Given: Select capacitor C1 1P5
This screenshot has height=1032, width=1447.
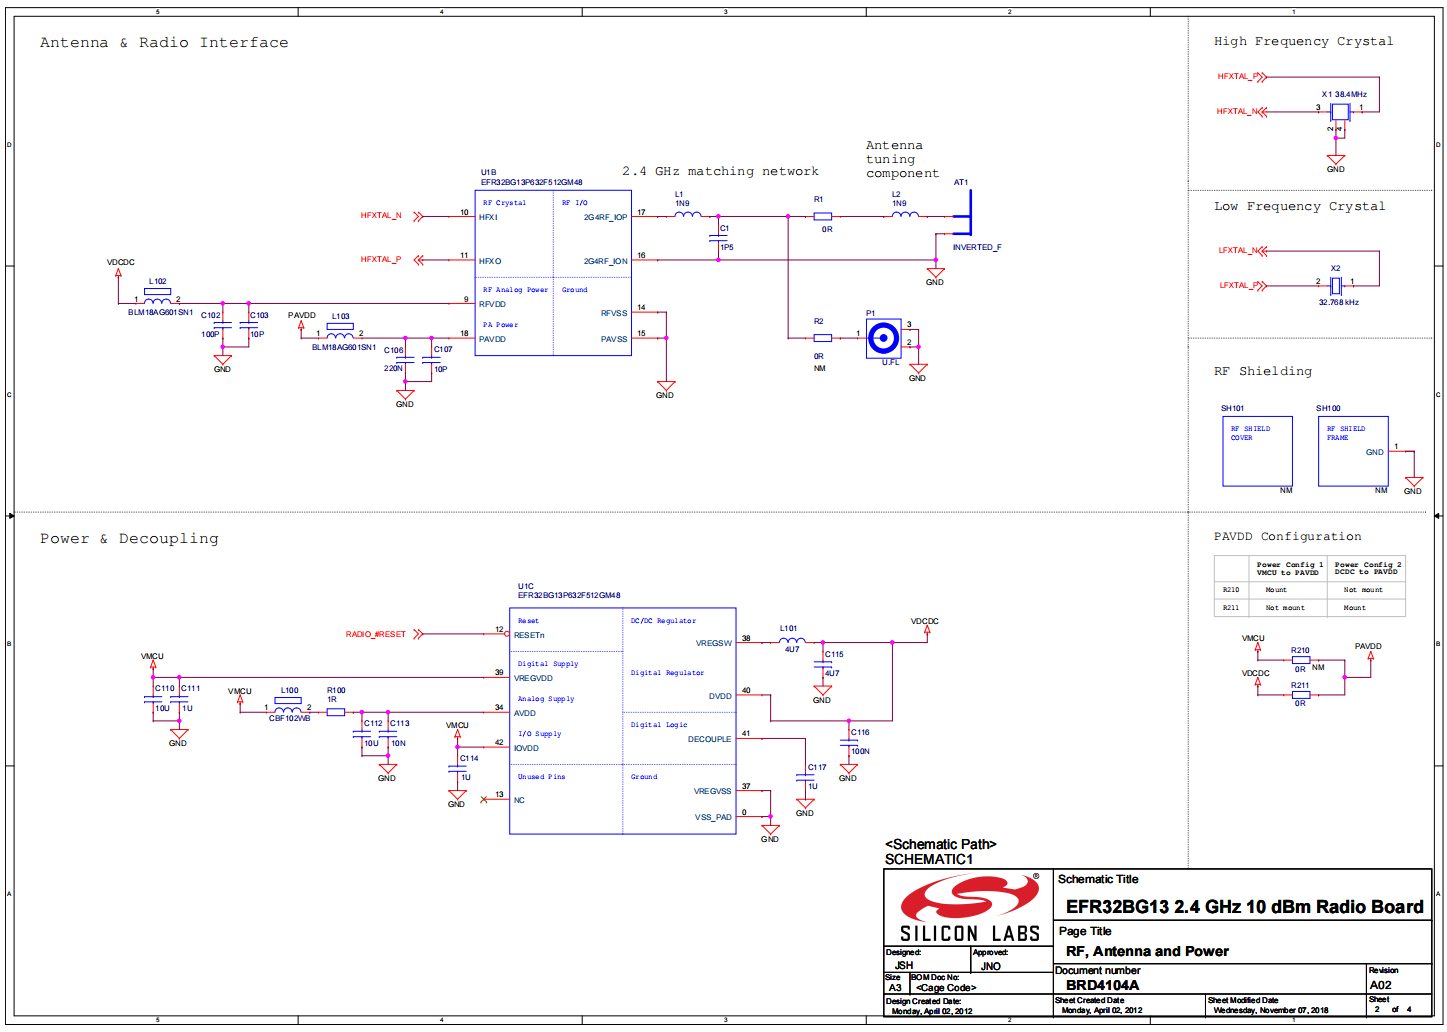Looking at the screenshot, I should click(718, 238).
